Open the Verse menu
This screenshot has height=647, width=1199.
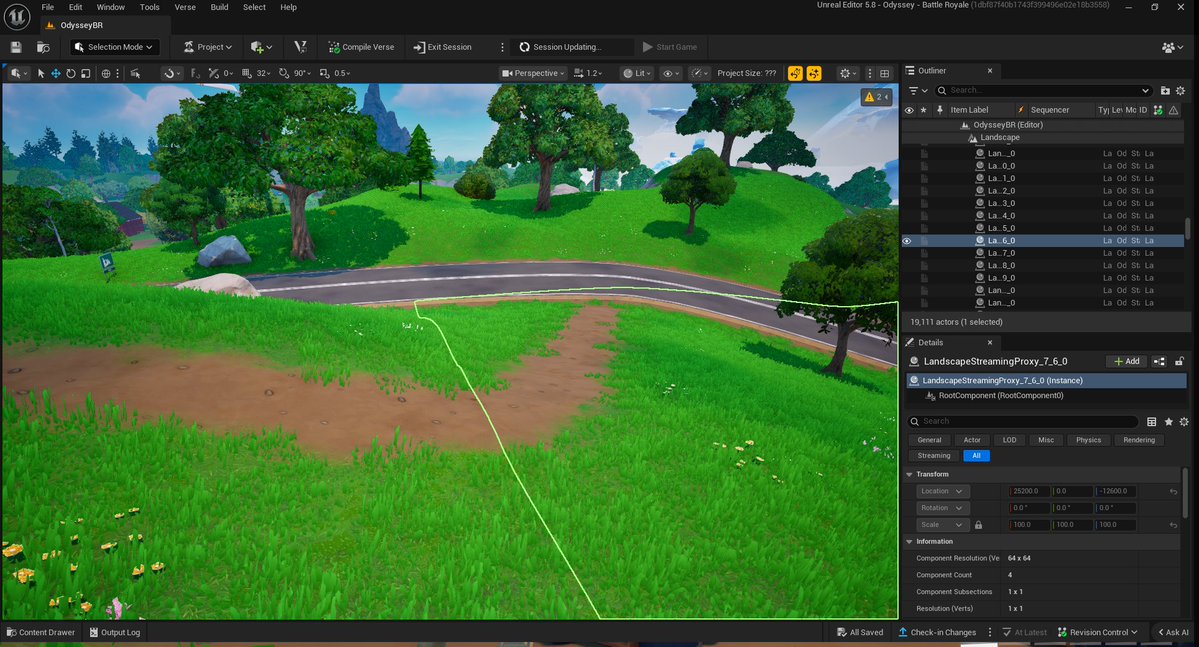185,7
